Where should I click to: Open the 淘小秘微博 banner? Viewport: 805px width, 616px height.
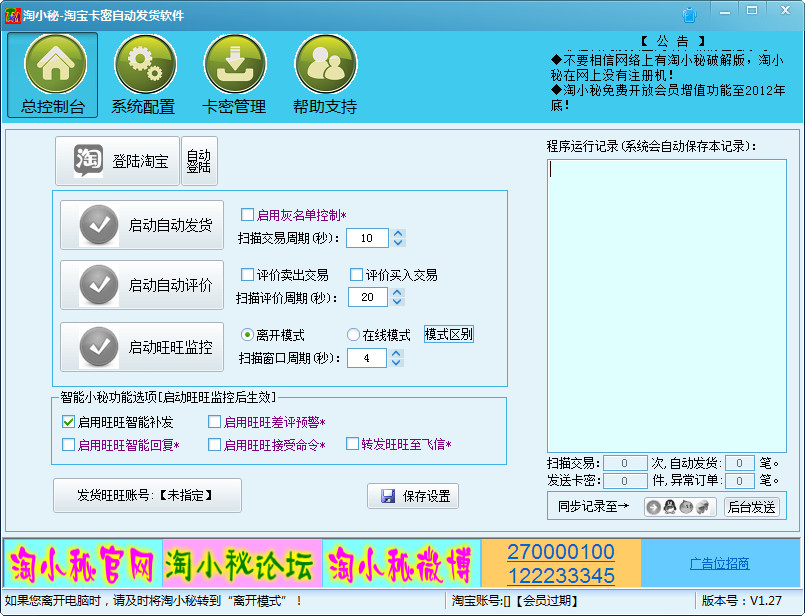tap(401, 563)
